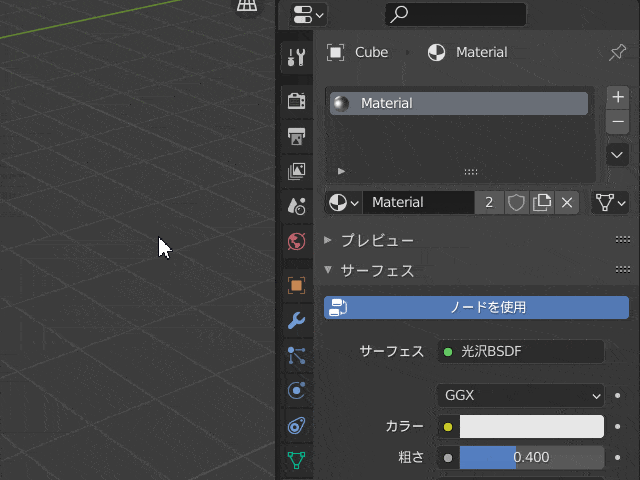Open the Output properties tab
The height and width of the screenshot is (480, 640).
click(x=296, y=136)
